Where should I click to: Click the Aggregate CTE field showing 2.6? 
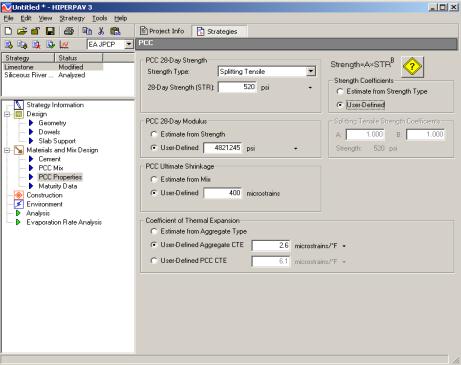(271, 245)
